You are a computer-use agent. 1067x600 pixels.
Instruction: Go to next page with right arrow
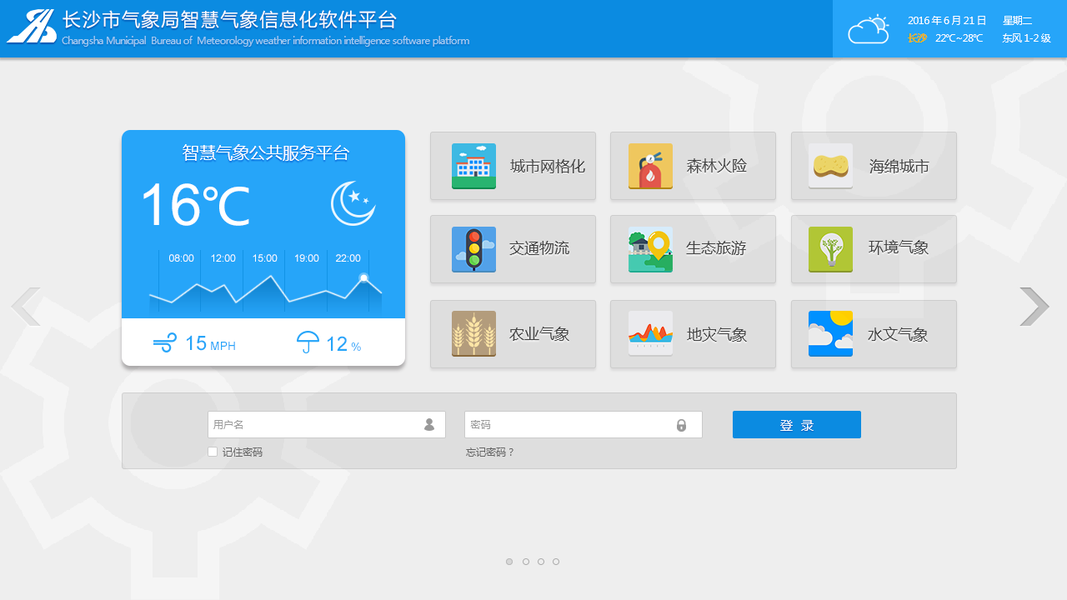pos(1034,307)
